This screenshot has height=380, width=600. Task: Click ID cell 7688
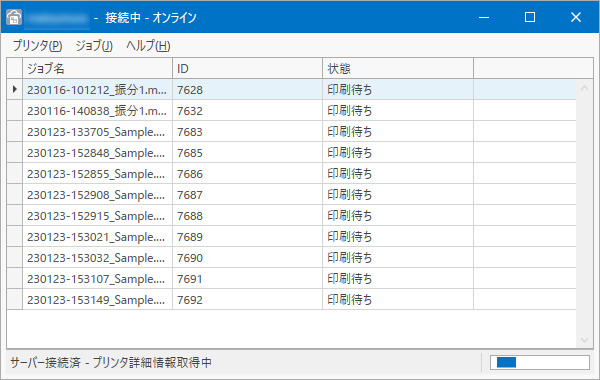248,216
